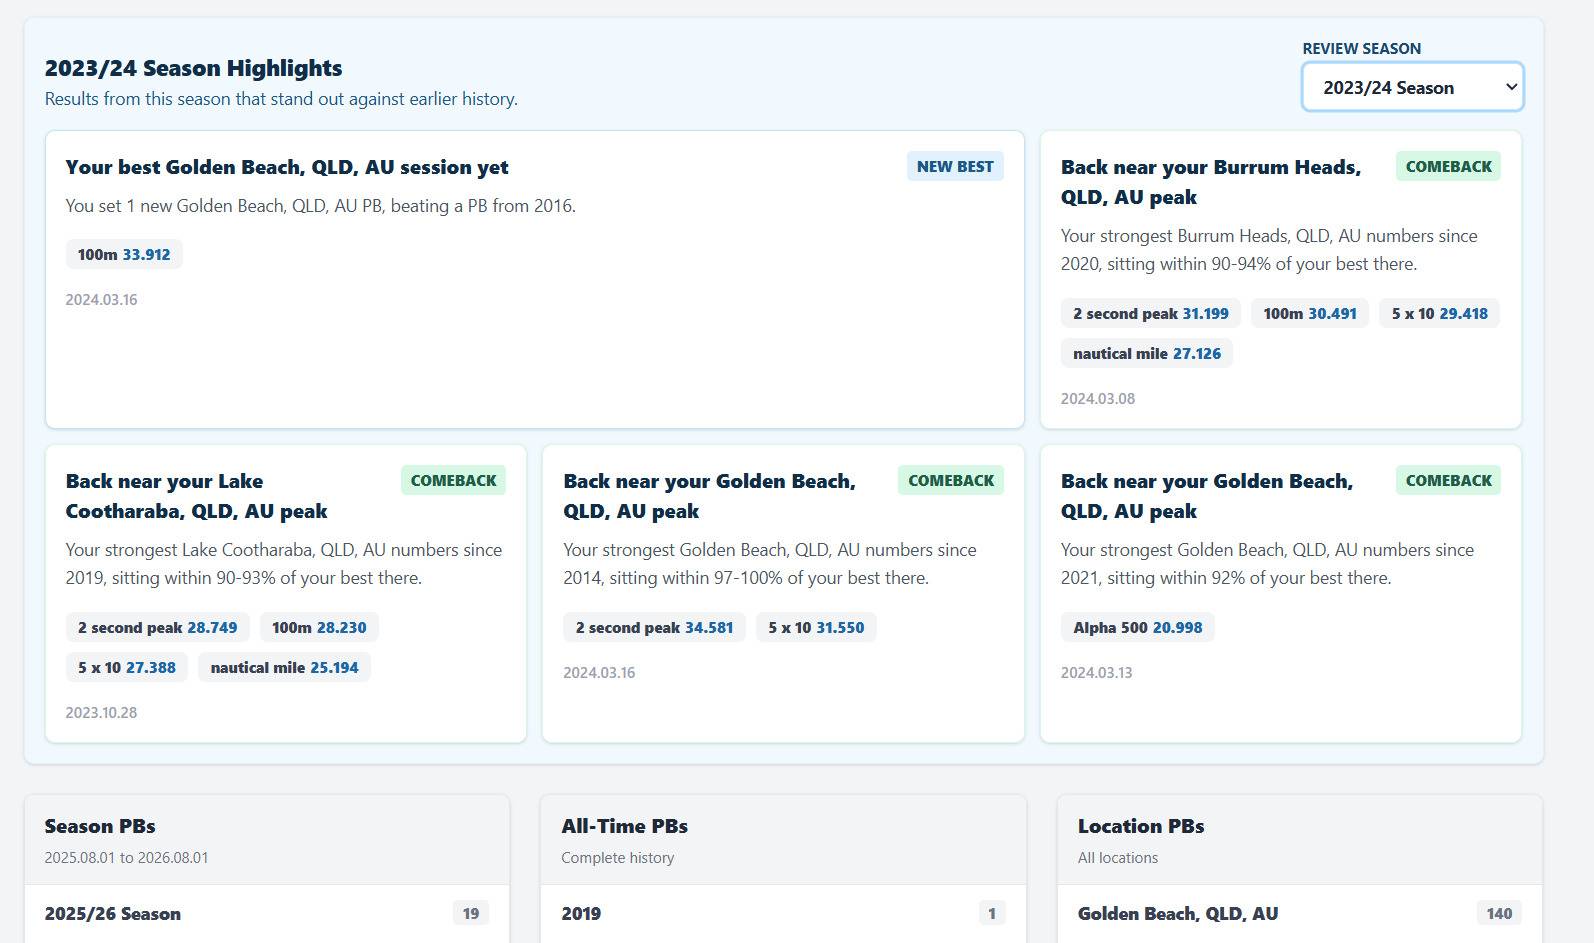This screenshot has width=1594, height=943.
Task: Select the nautical mile 27.126 chip
Action: tap(1147, 353)
